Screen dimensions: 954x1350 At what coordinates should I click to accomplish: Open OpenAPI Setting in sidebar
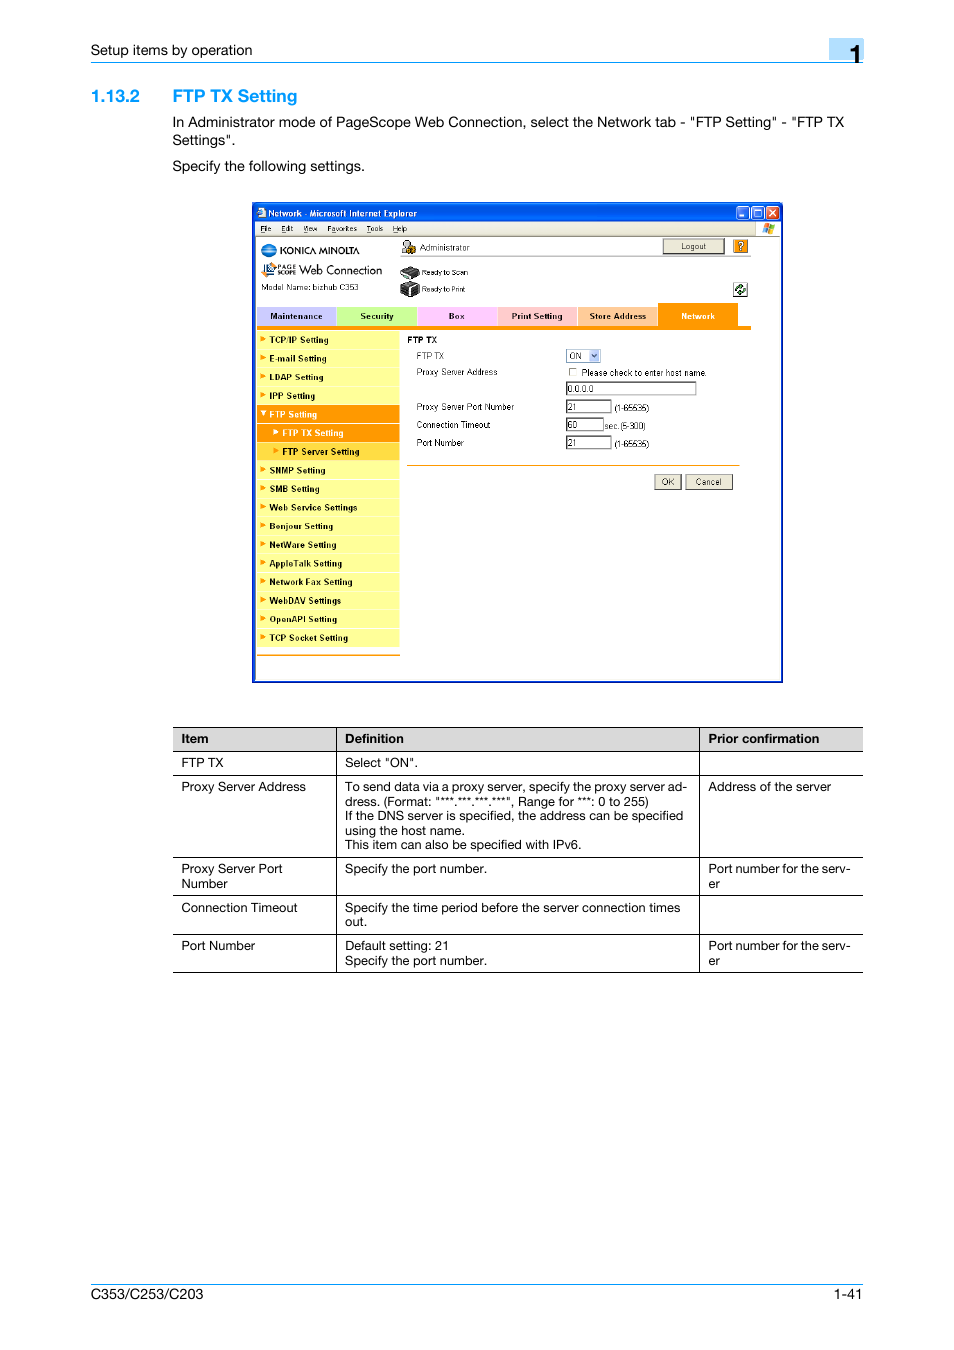tap(328, 619)
